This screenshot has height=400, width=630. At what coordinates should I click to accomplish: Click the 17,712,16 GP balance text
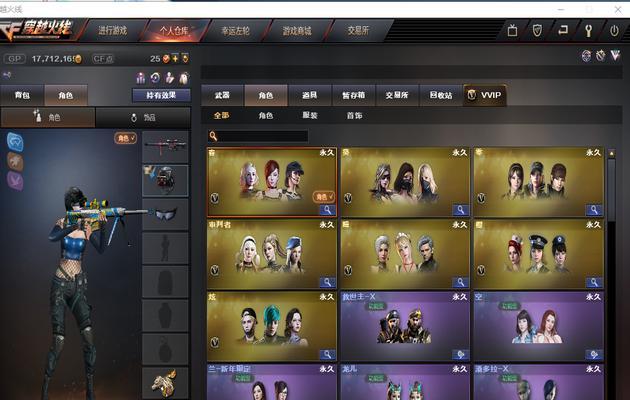pos(53,59)
